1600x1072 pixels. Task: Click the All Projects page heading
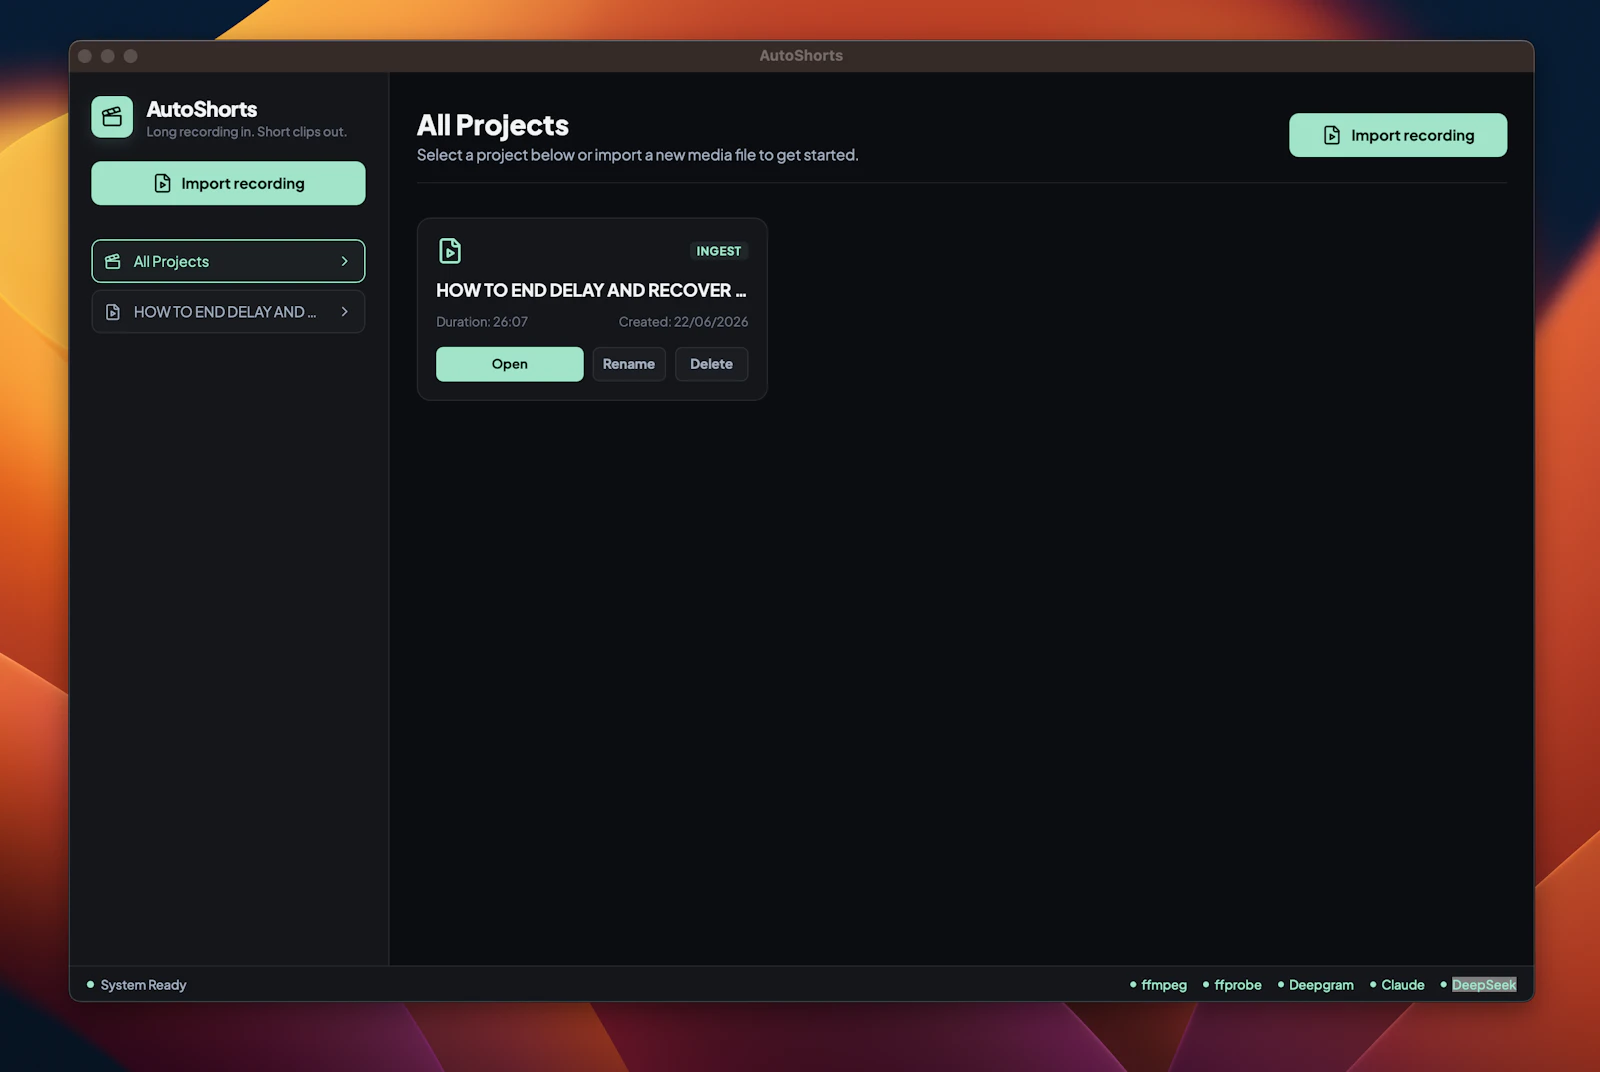[493, 125]
